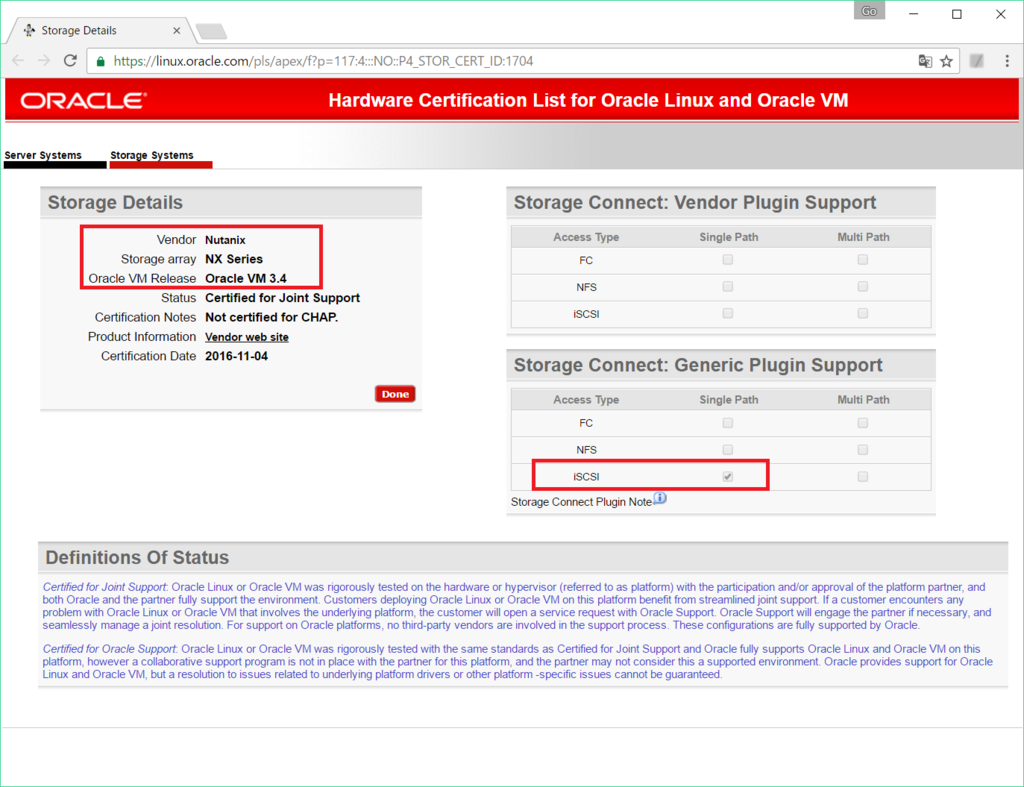Click the NX Series storage array value
Image resolution: width=1024 pixels, height=787 pixels.
[x=234, y=259]
